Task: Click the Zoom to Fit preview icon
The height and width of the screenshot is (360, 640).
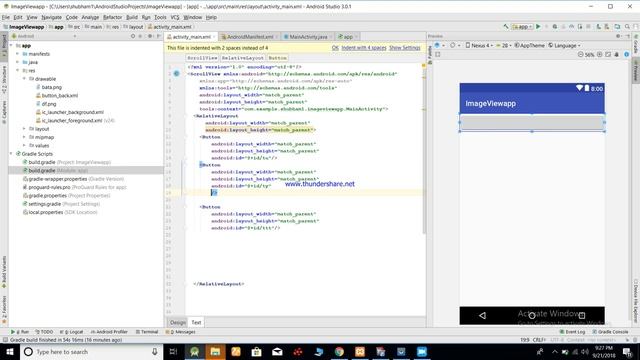Action: point(608,54)
